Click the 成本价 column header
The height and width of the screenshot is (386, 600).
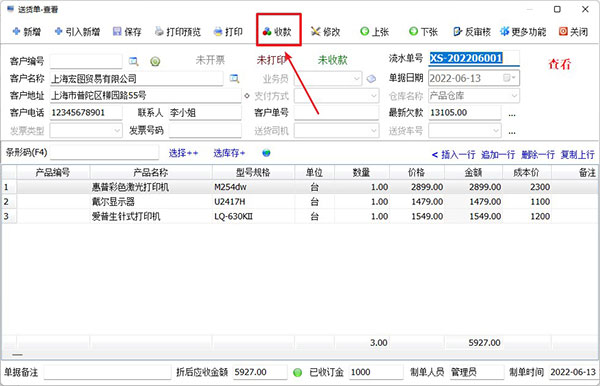(527, 173)
